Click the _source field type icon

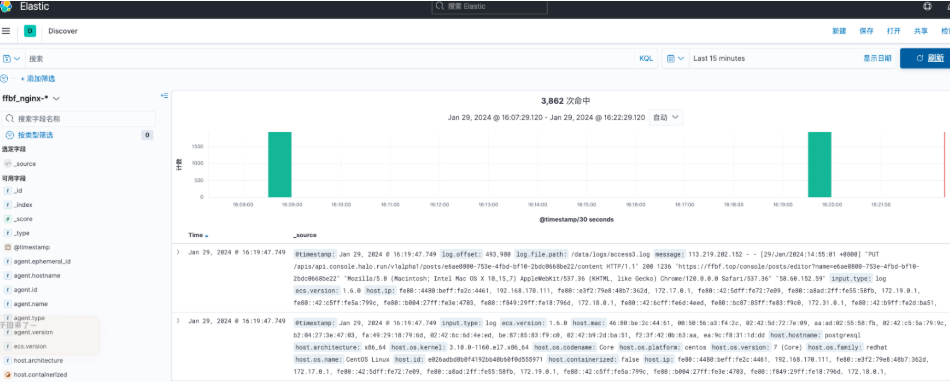(8, 164)
